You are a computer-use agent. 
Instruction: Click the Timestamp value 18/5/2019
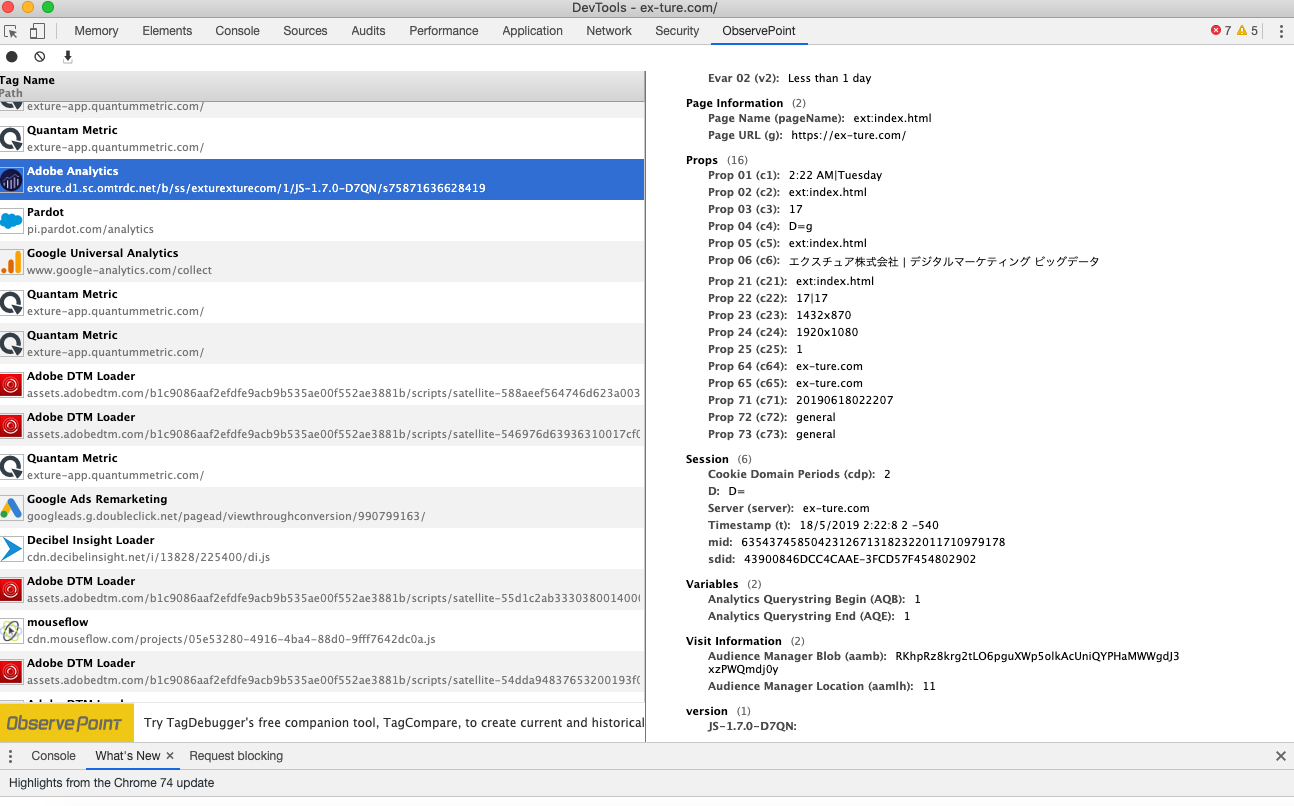869,525
